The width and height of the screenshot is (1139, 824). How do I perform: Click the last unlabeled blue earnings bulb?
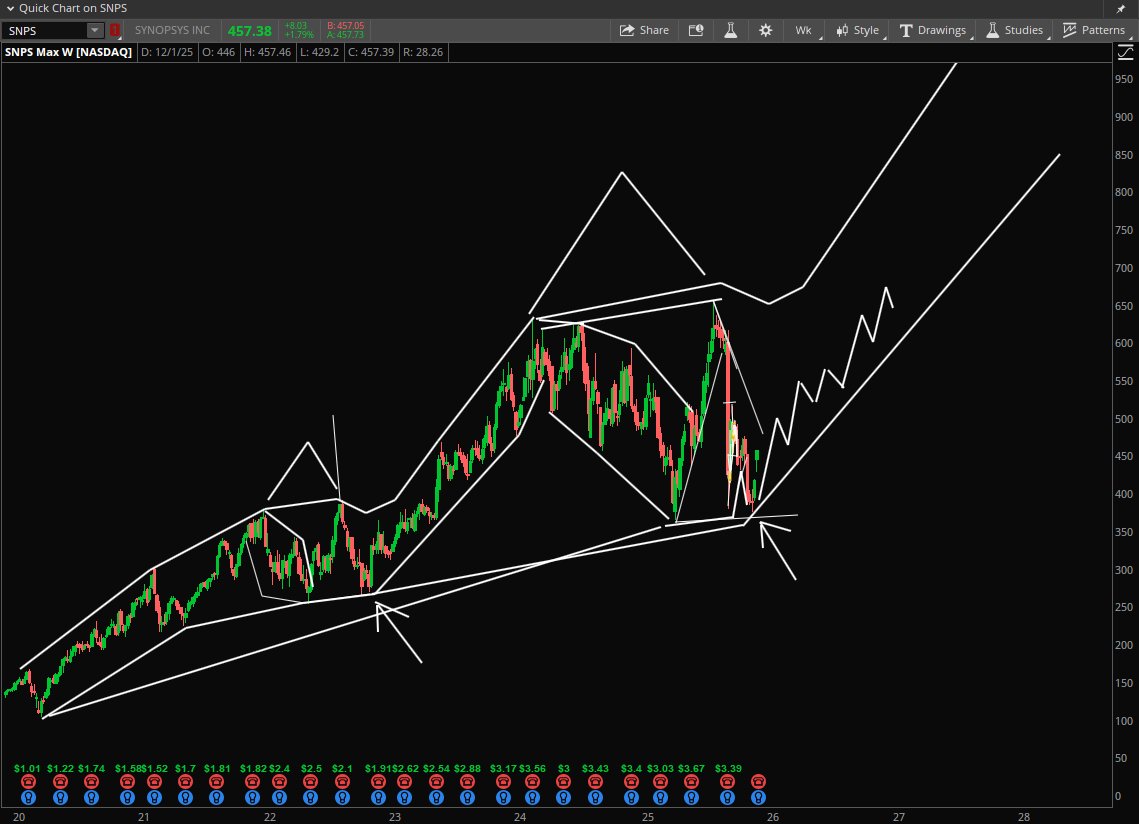tap(758, 798)
